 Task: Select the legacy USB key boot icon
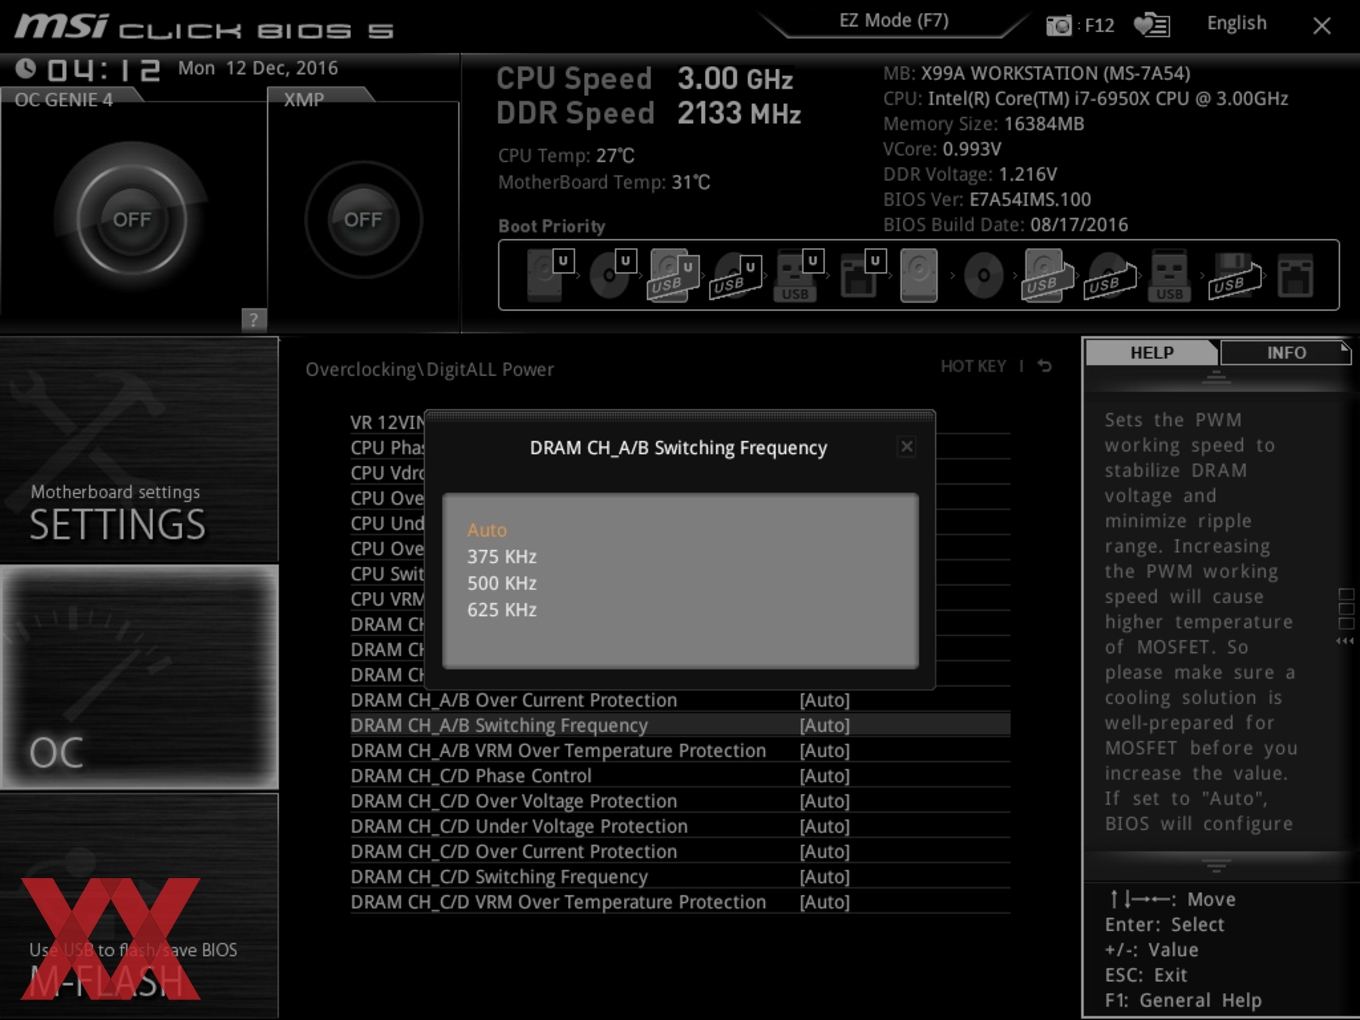coord(1169,276)
